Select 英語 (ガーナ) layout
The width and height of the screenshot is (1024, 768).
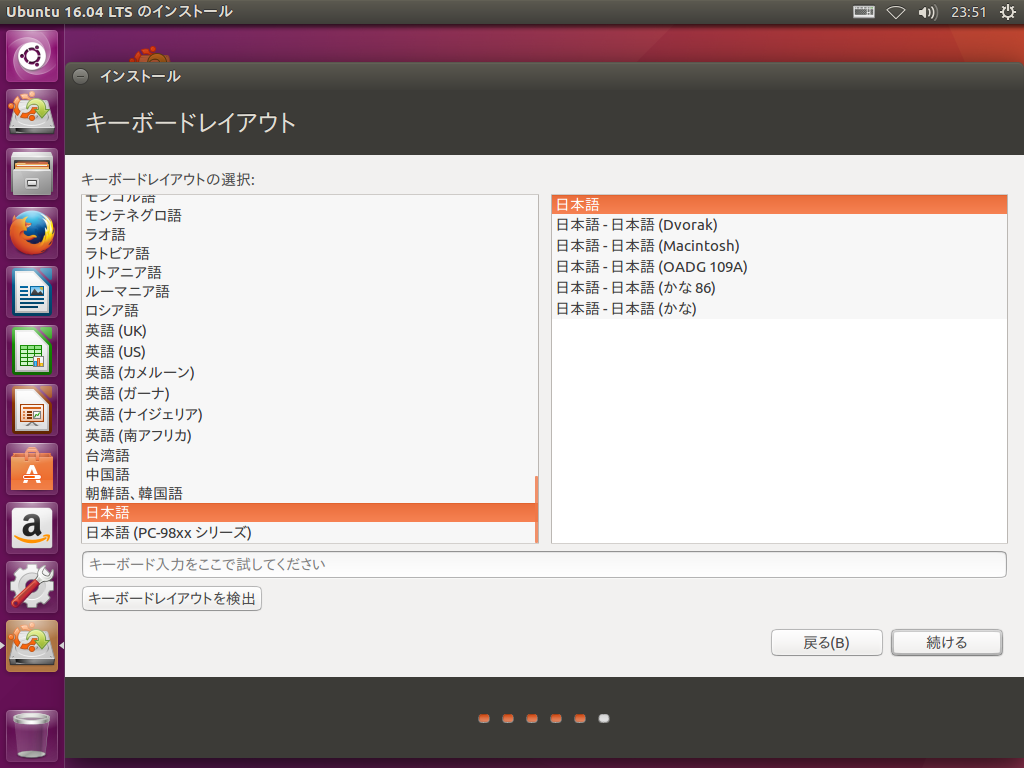308,394
